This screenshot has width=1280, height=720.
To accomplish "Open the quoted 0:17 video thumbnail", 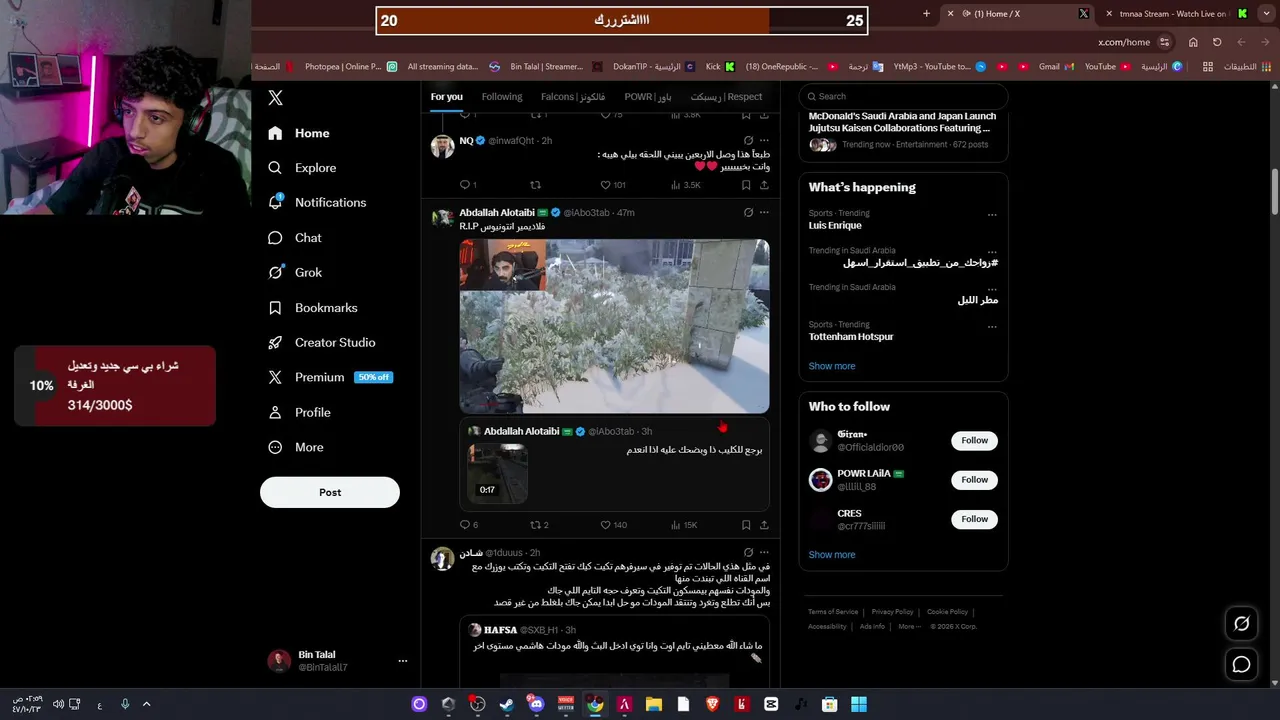I will pos(497,471).
